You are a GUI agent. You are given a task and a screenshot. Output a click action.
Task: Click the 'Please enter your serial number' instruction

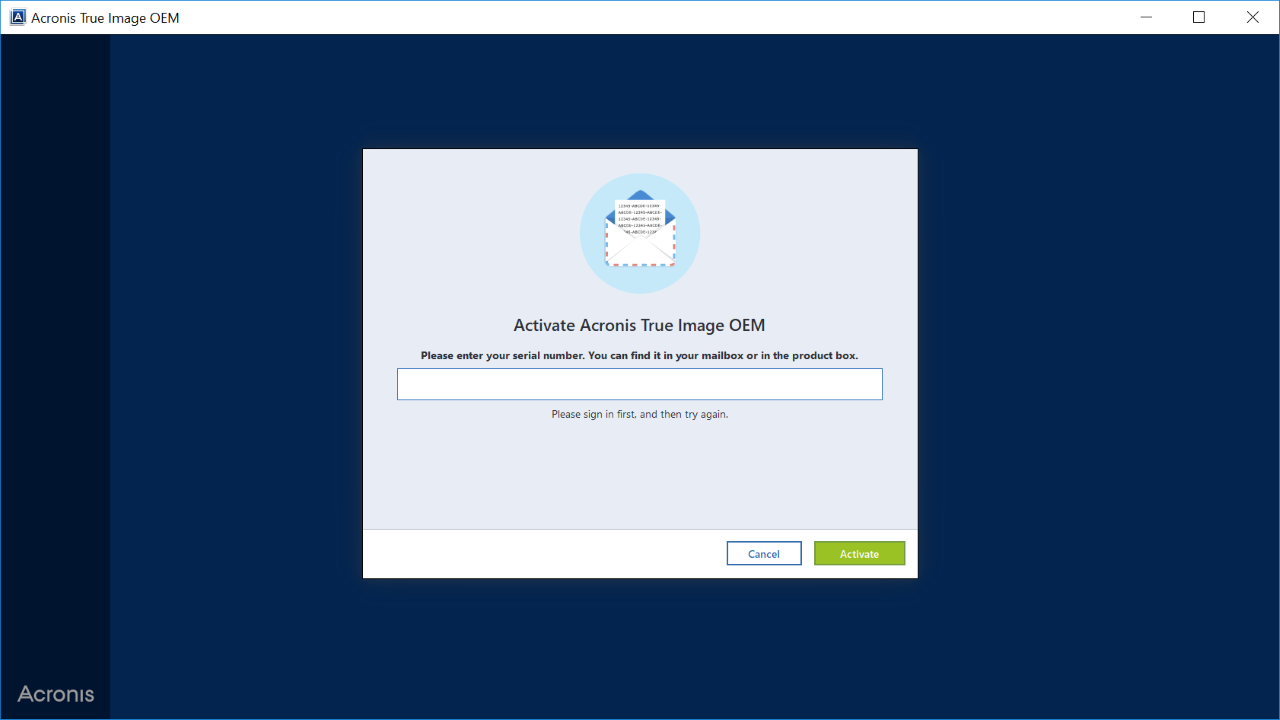click(639, 355)
